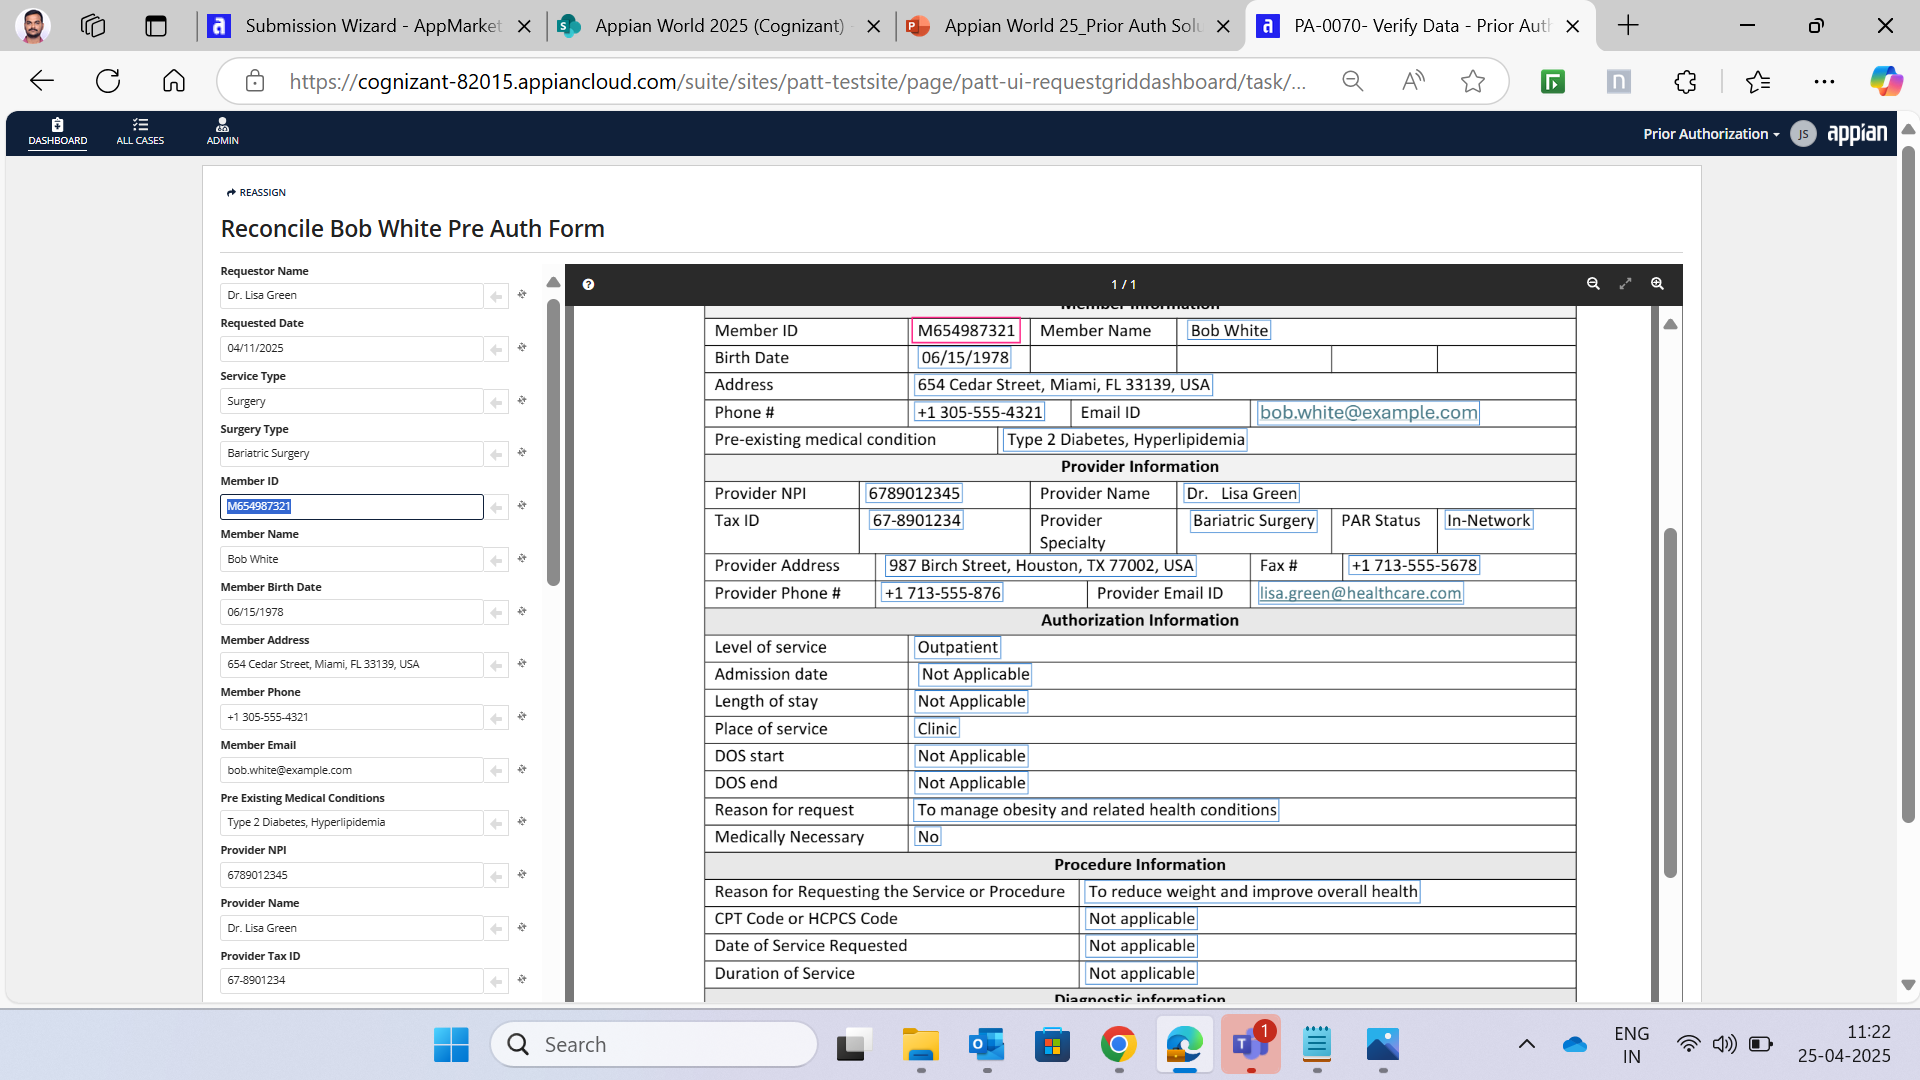Screen dimensions: 1920x1080
Task: Click the Member Address input field
Action: click(351, 665)
